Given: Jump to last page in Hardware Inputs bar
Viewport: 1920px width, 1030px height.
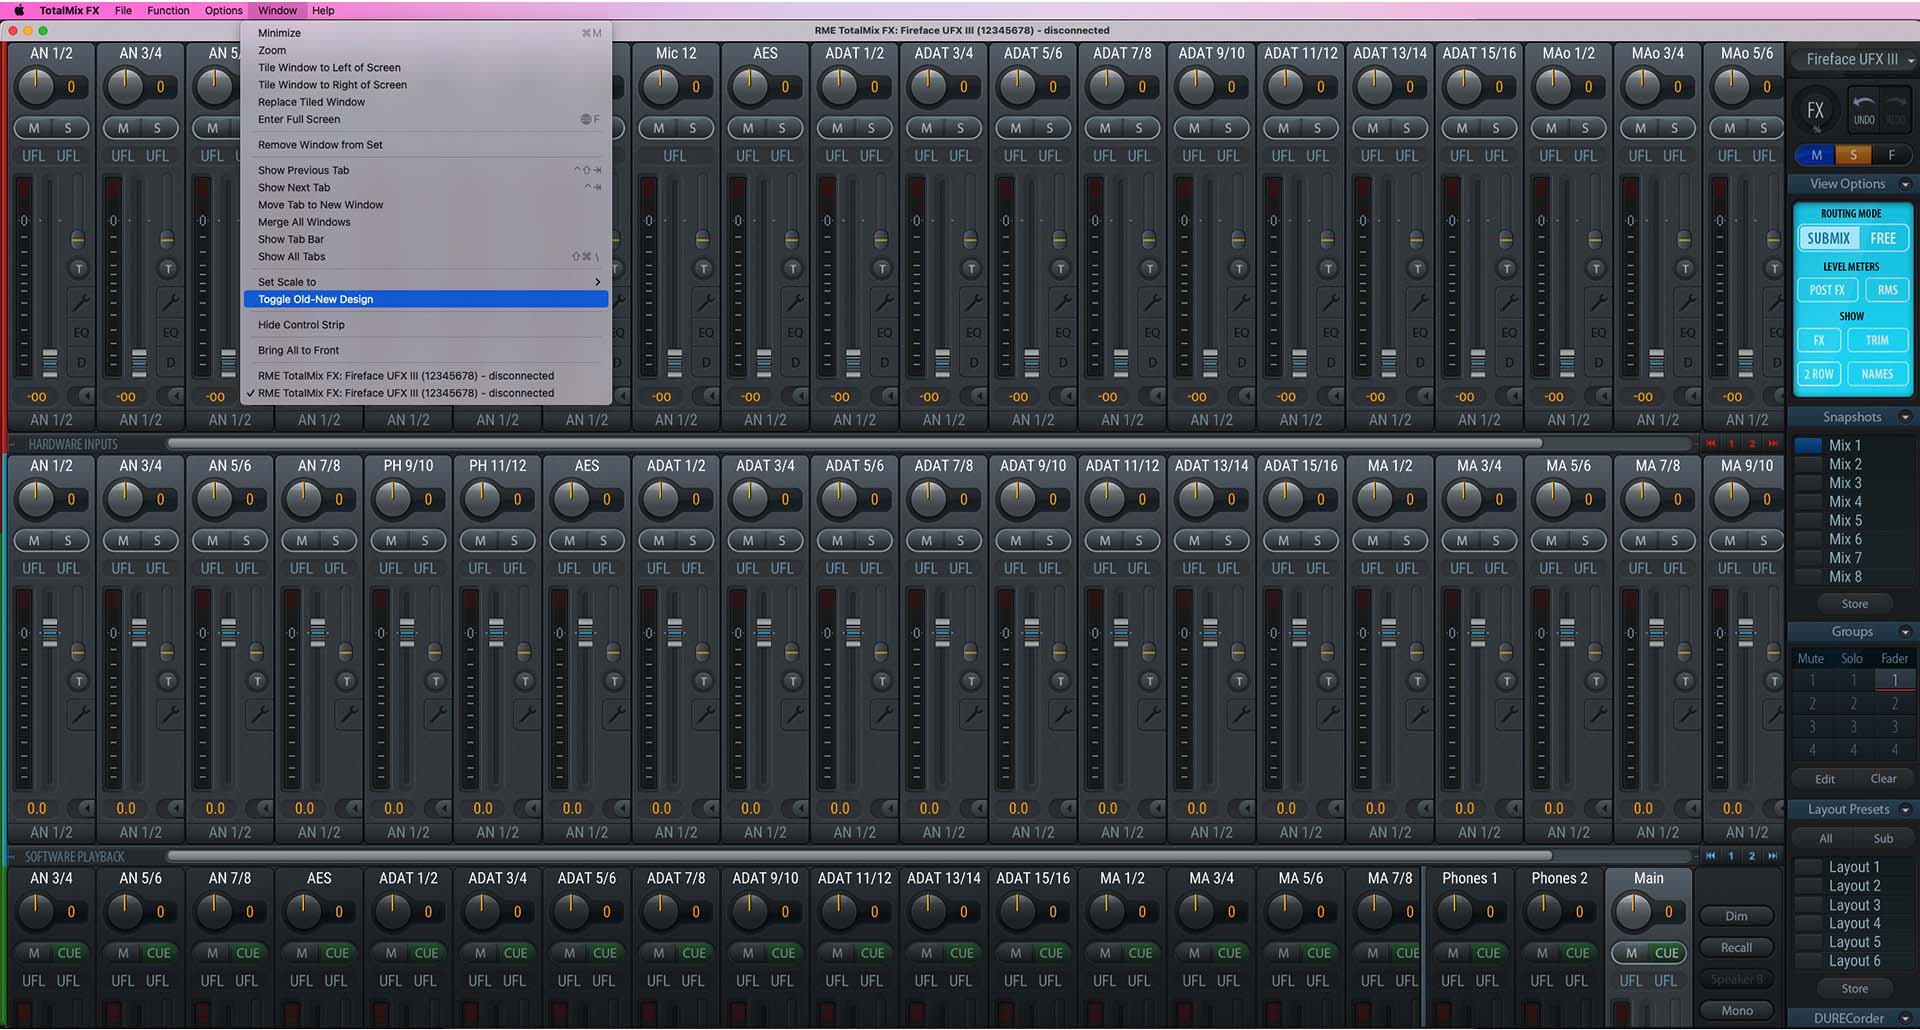Looking at the screenshot, I should [x=1773, y=443].
